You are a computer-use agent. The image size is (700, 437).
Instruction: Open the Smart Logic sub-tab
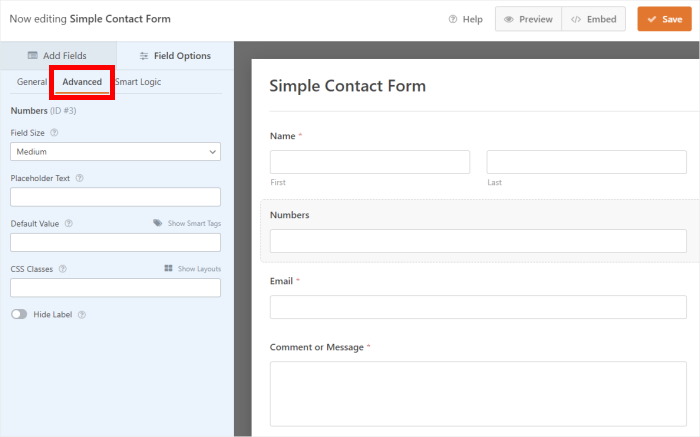[138, 82]
